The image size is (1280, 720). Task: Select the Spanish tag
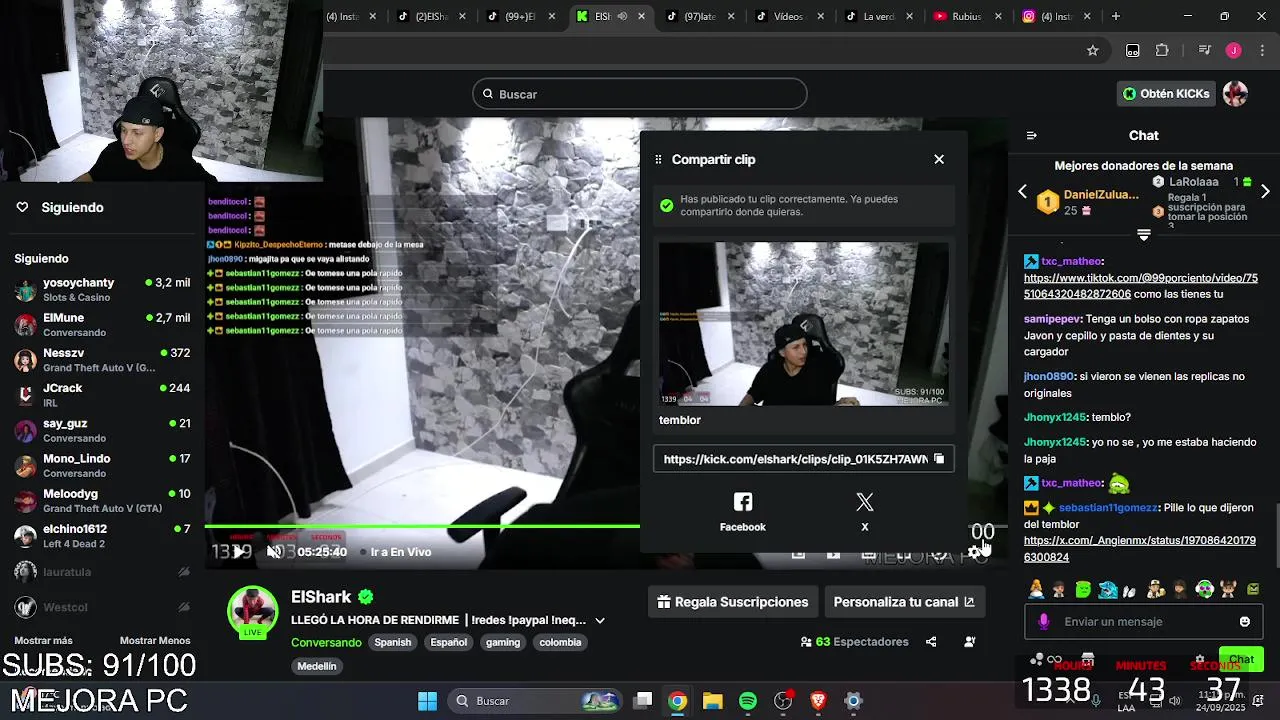pyautogui.click(x=393, y=642)
